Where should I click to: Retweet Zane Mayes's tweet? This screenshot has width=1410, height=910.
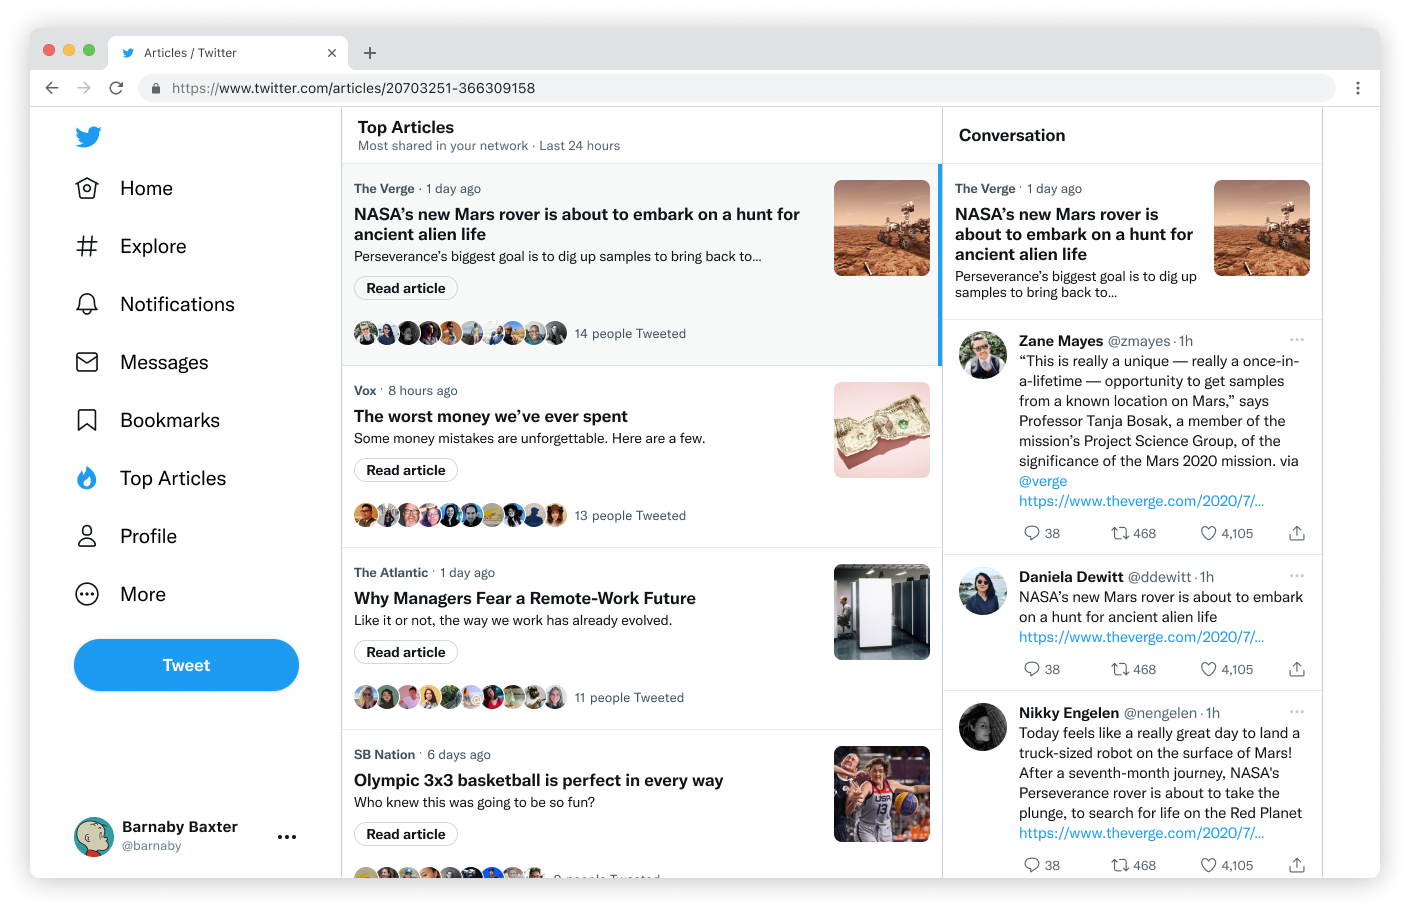point(1120,533)
